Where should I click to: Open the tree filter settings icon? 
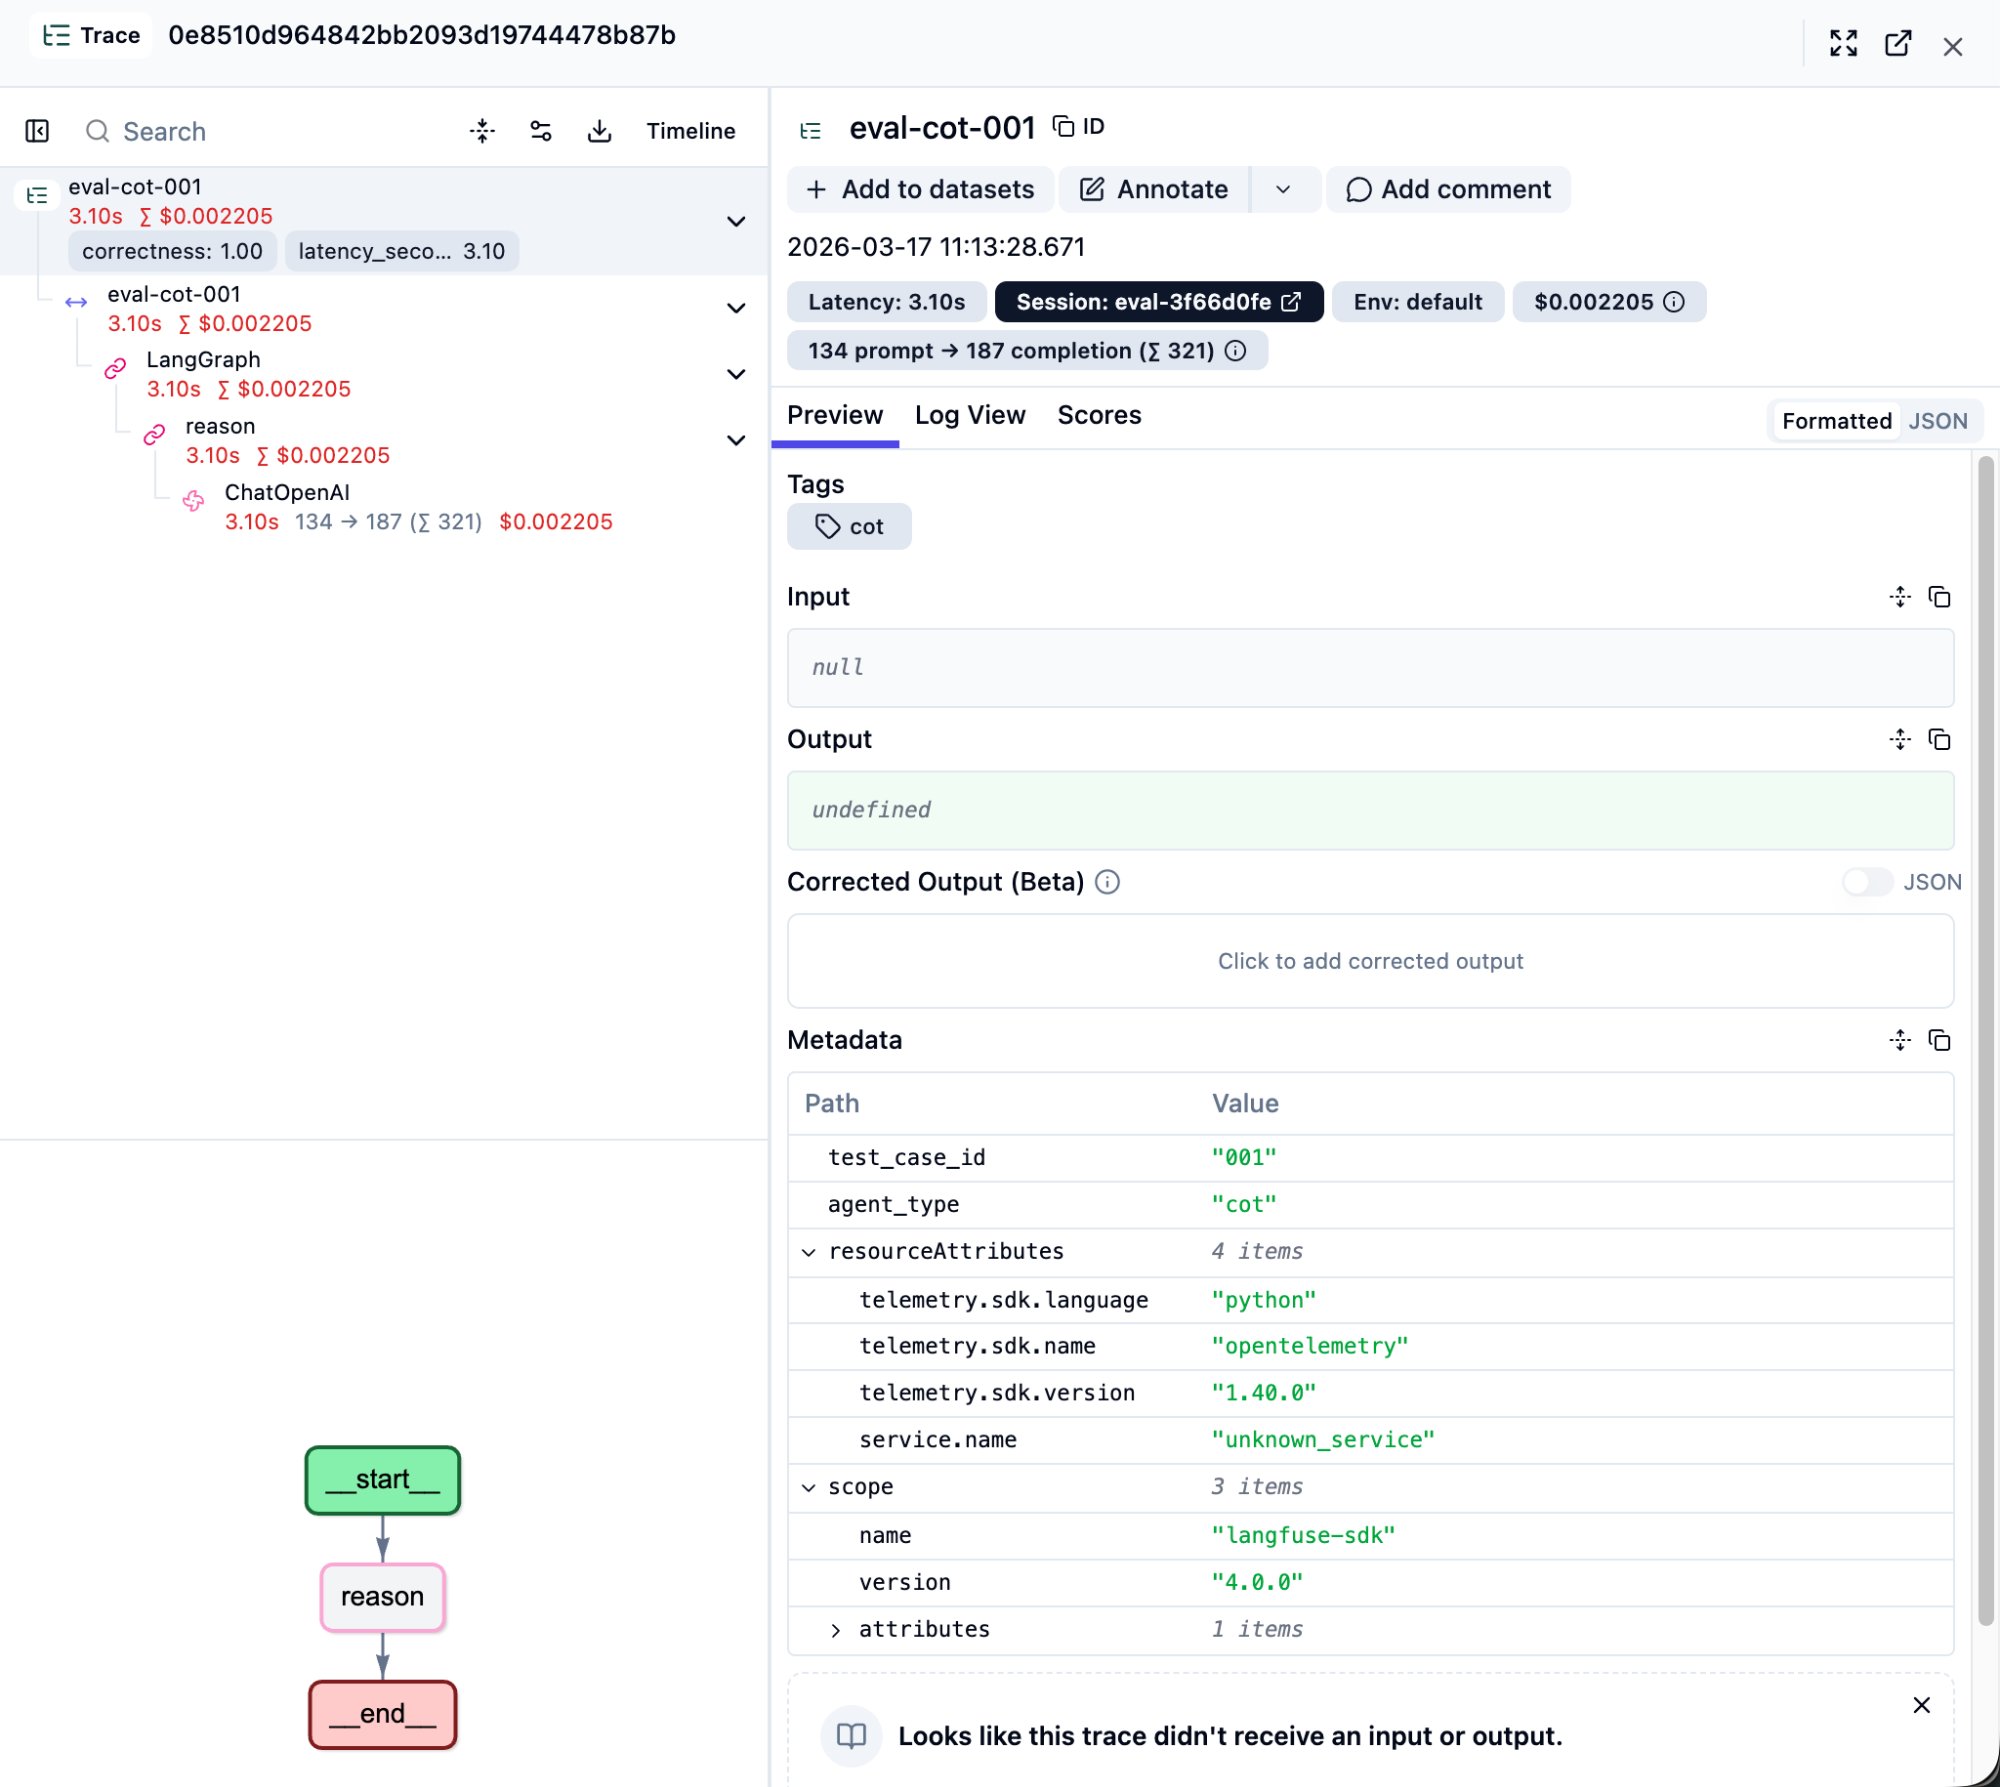tap(541, 131)
